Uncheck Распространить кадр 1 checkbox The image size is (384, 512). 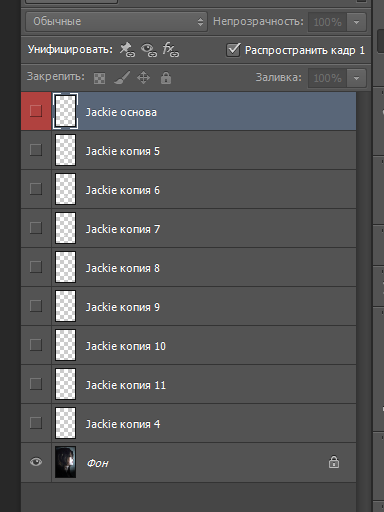tap(233, 50)
